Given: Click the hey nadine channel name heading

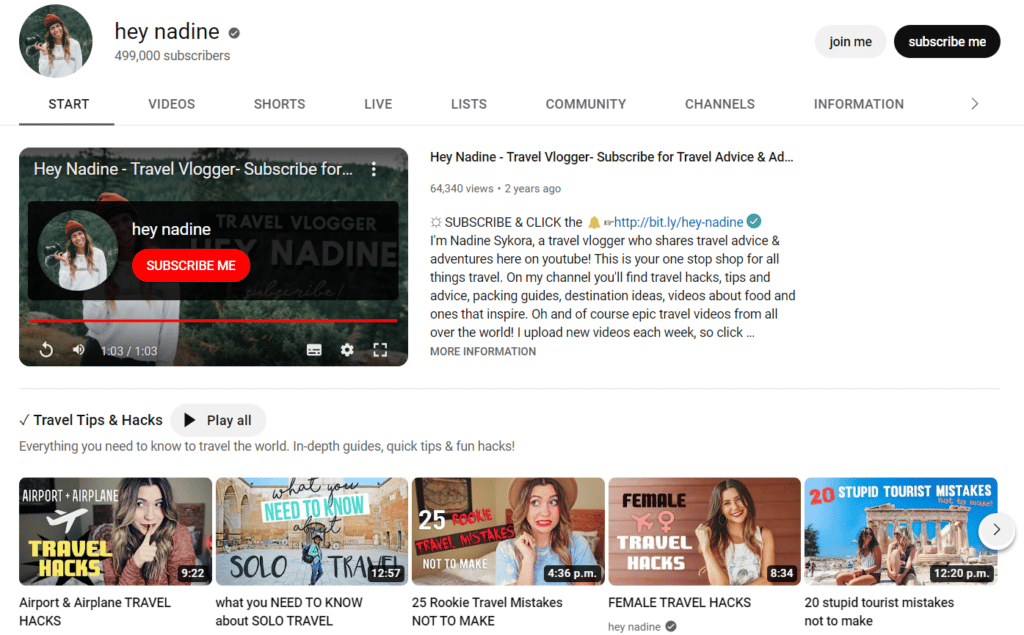Looking at the screenshot, I should pyautogui.click(x=167, y=31).
